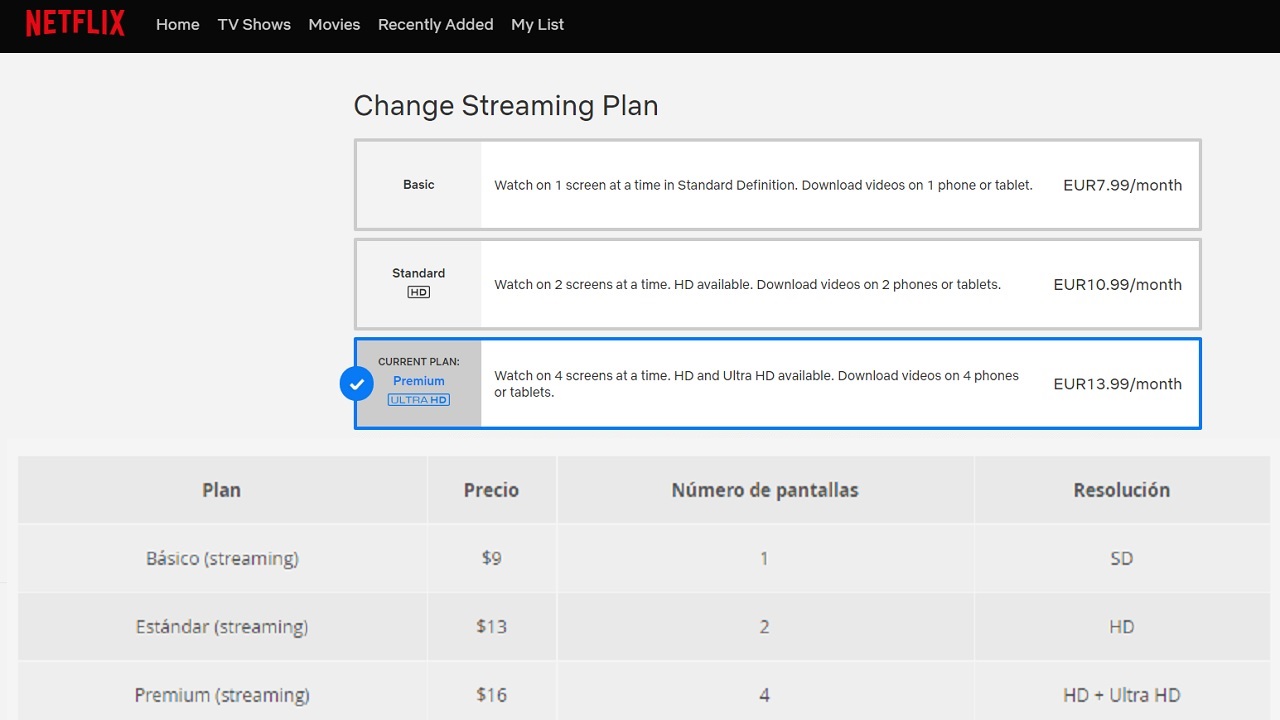Click the EUR13.99/month price
Image resolution: width=1280 pixels, height=720 pixels.
(x=1117, y=384)
